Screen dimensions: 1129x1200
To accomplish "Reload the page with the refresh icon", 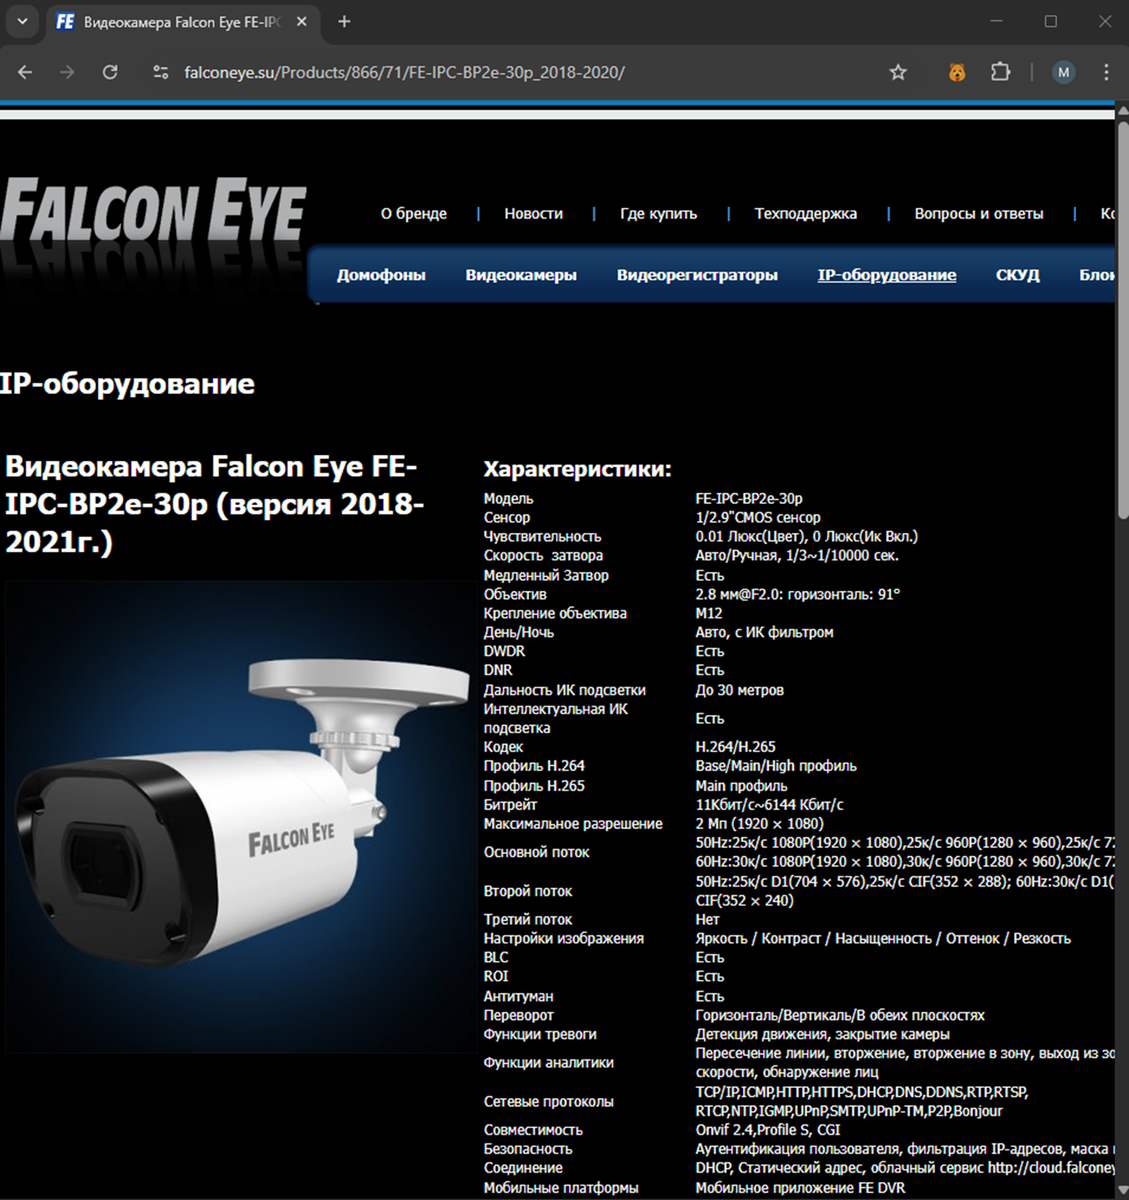I will click(110, 72).
